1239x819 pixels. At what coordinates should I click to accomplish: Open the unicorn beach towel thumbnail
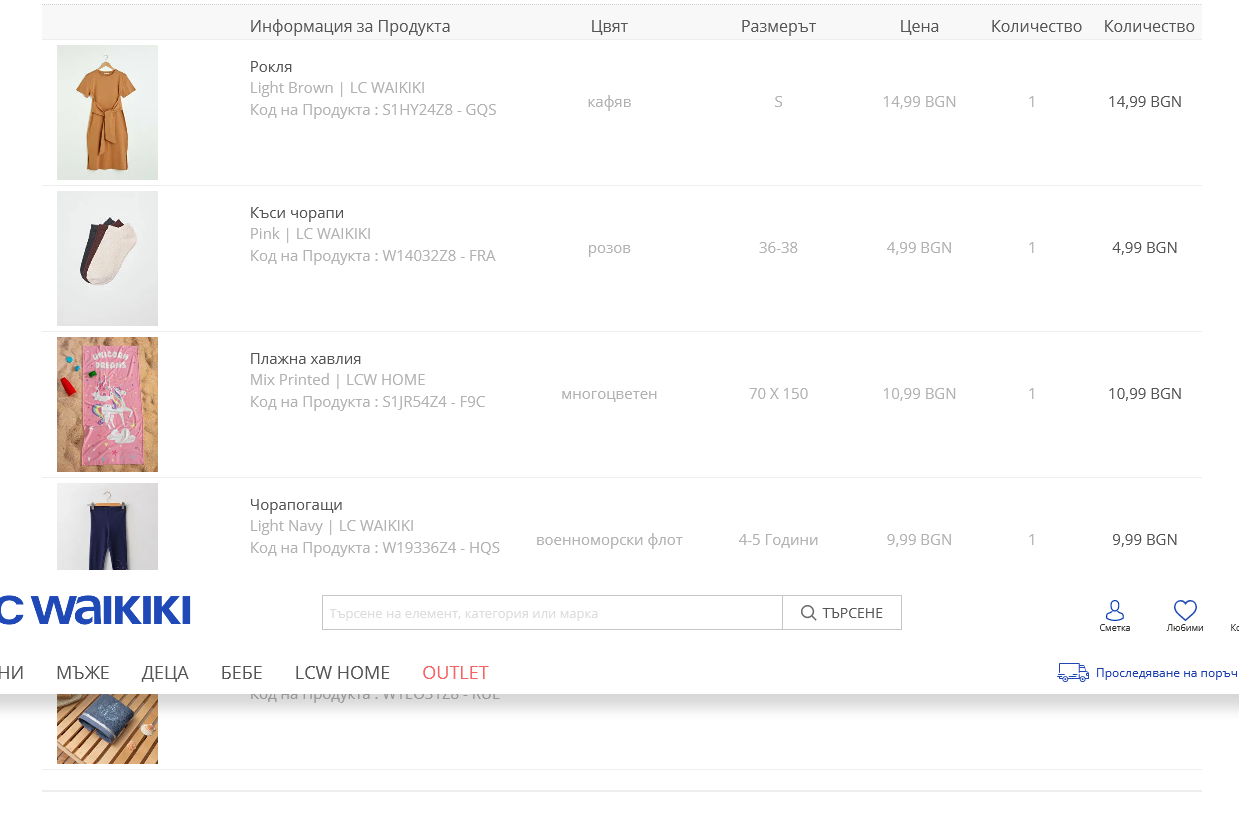click(107, 404)
